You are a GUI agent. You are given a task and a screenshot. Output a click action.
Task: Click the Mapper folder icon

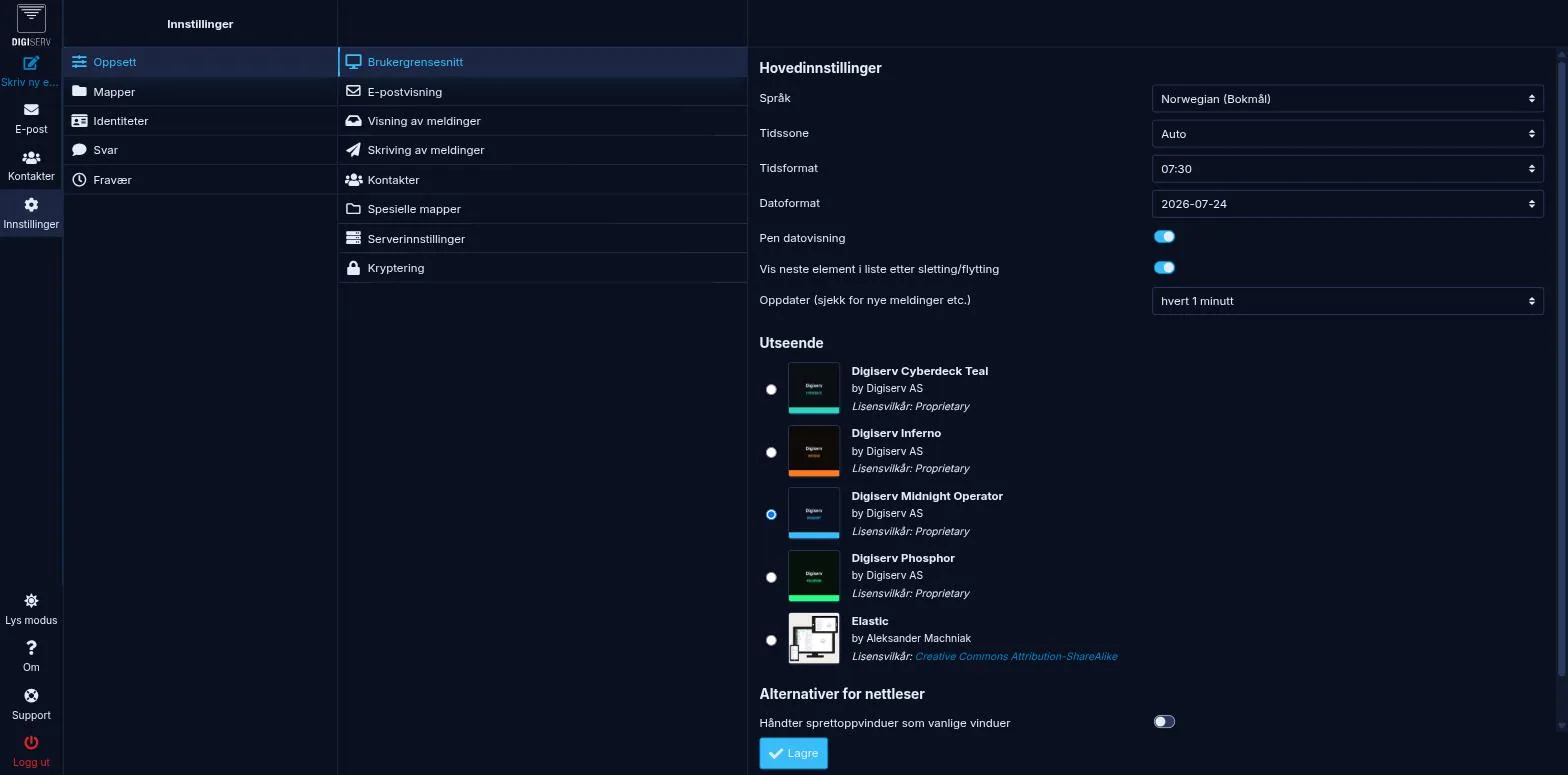coord(79,91)
